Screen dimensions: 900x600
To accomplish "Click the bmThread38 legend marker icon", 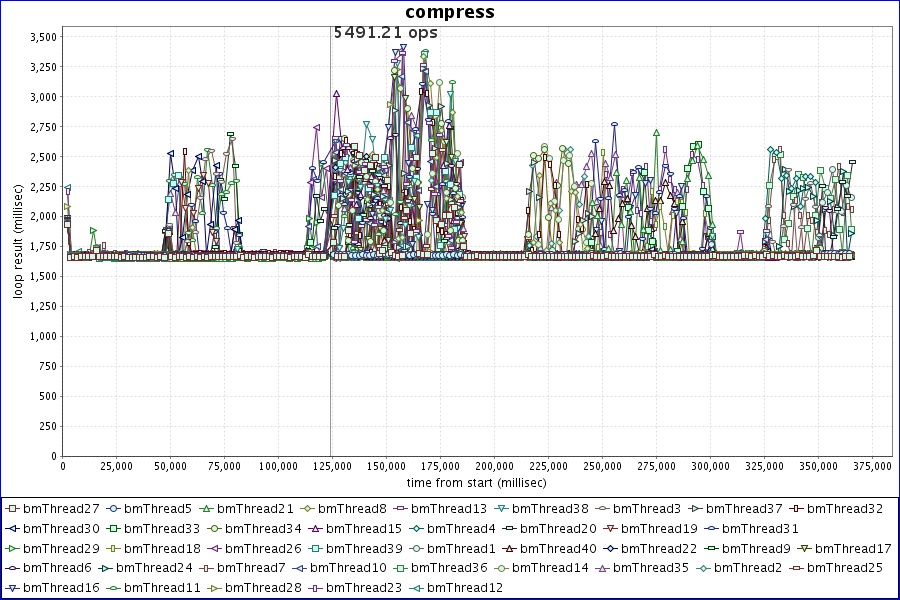I will click(501, 509).
